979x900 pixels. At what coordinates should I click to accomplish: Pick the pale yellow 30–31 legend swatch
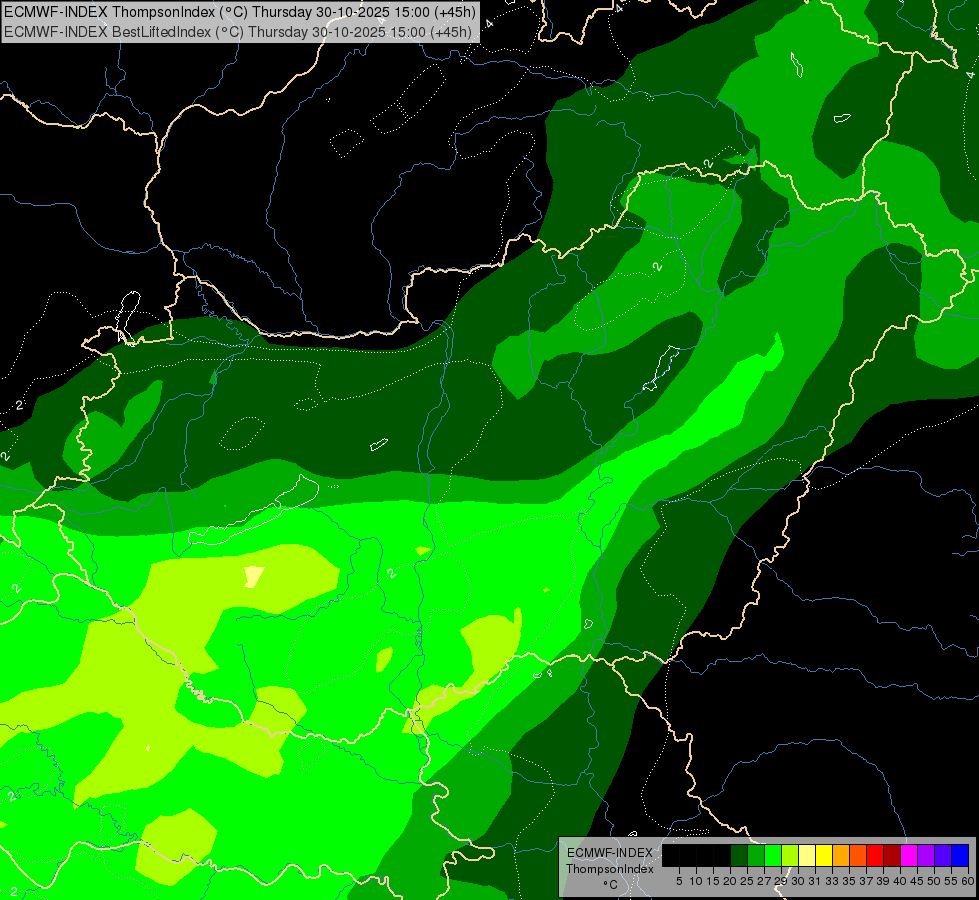[x=807, y=855]
